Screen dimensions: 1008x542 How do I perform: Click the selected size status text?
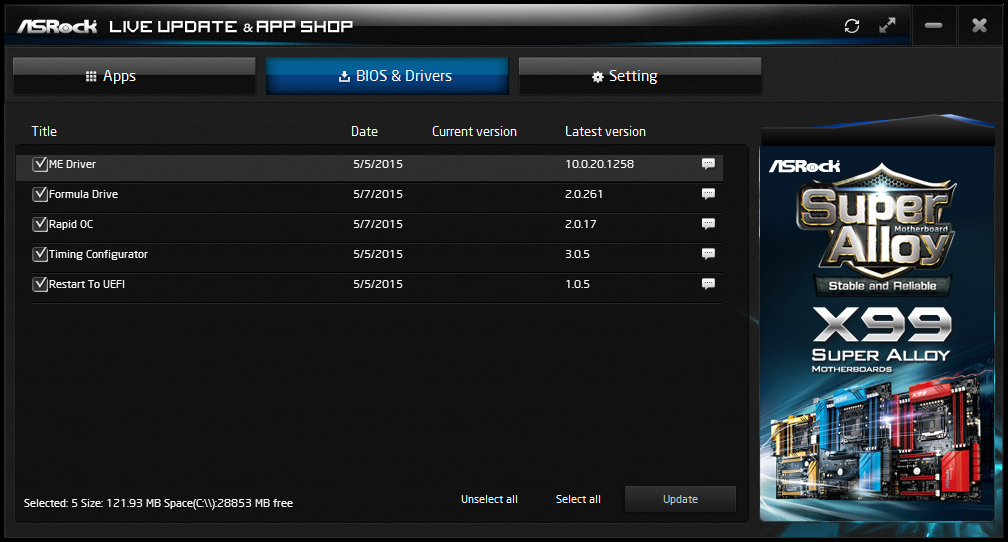158,503
